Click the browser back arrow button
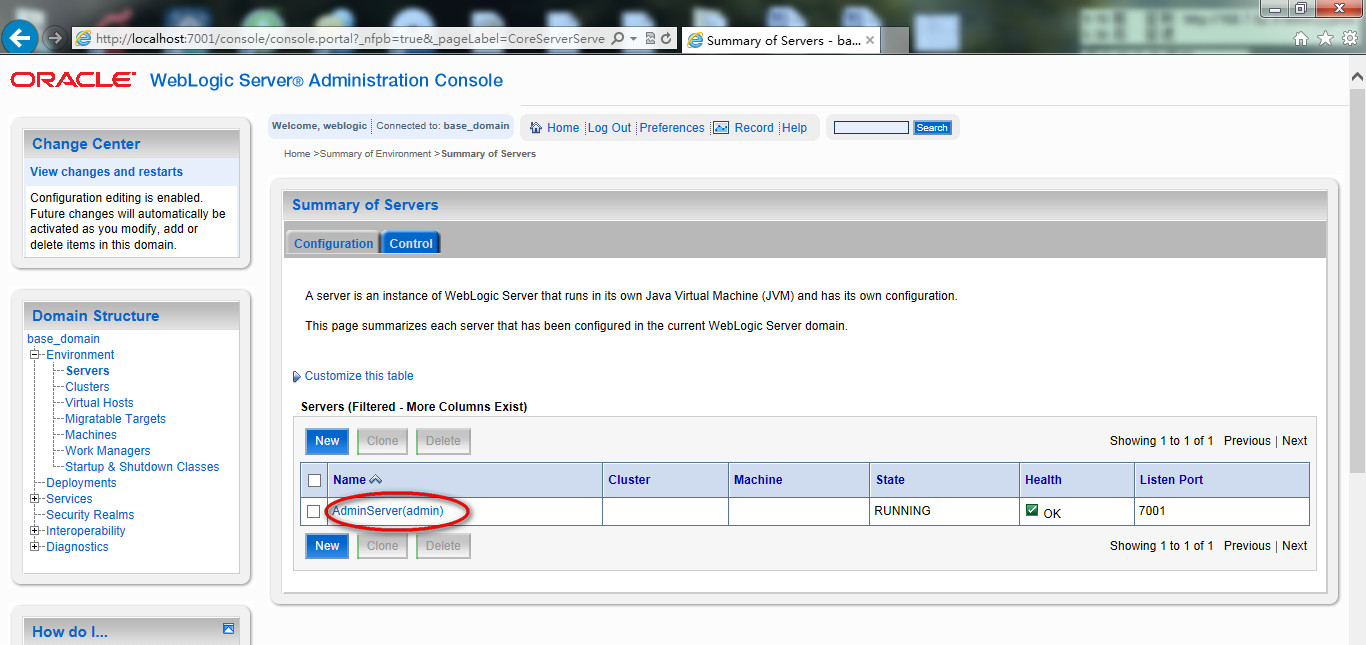This screenshot has height=645, width=1366. [21, 38]
